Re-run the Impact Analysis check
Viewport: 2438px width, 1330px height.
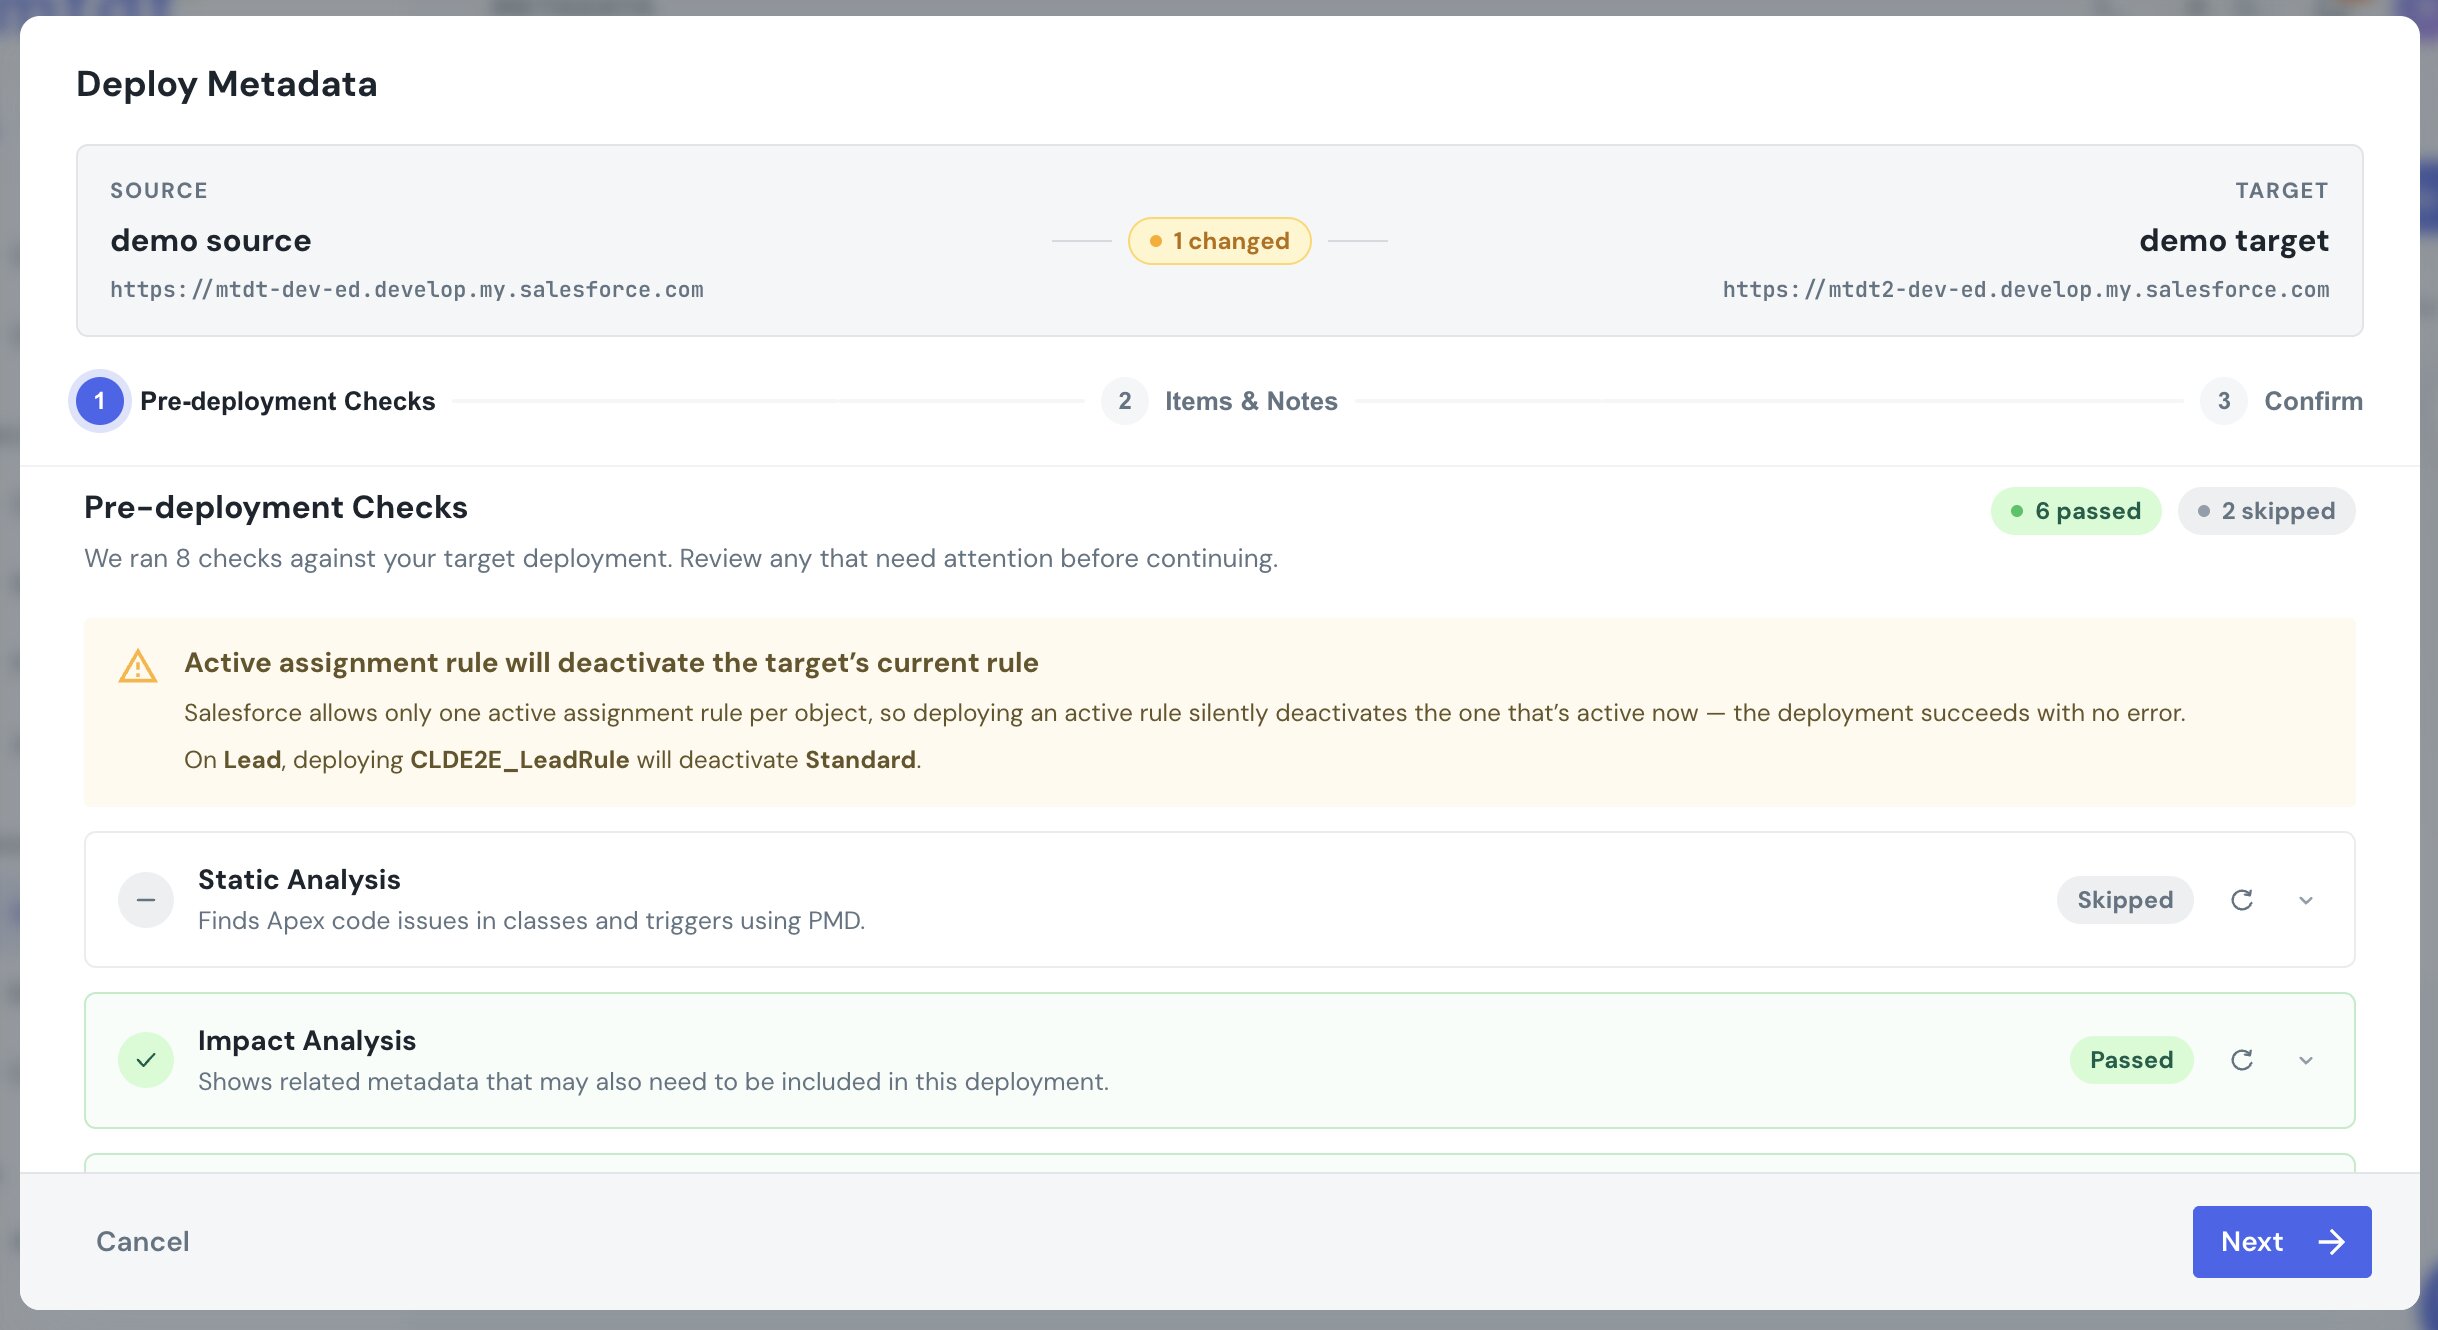point(2242,1060)
